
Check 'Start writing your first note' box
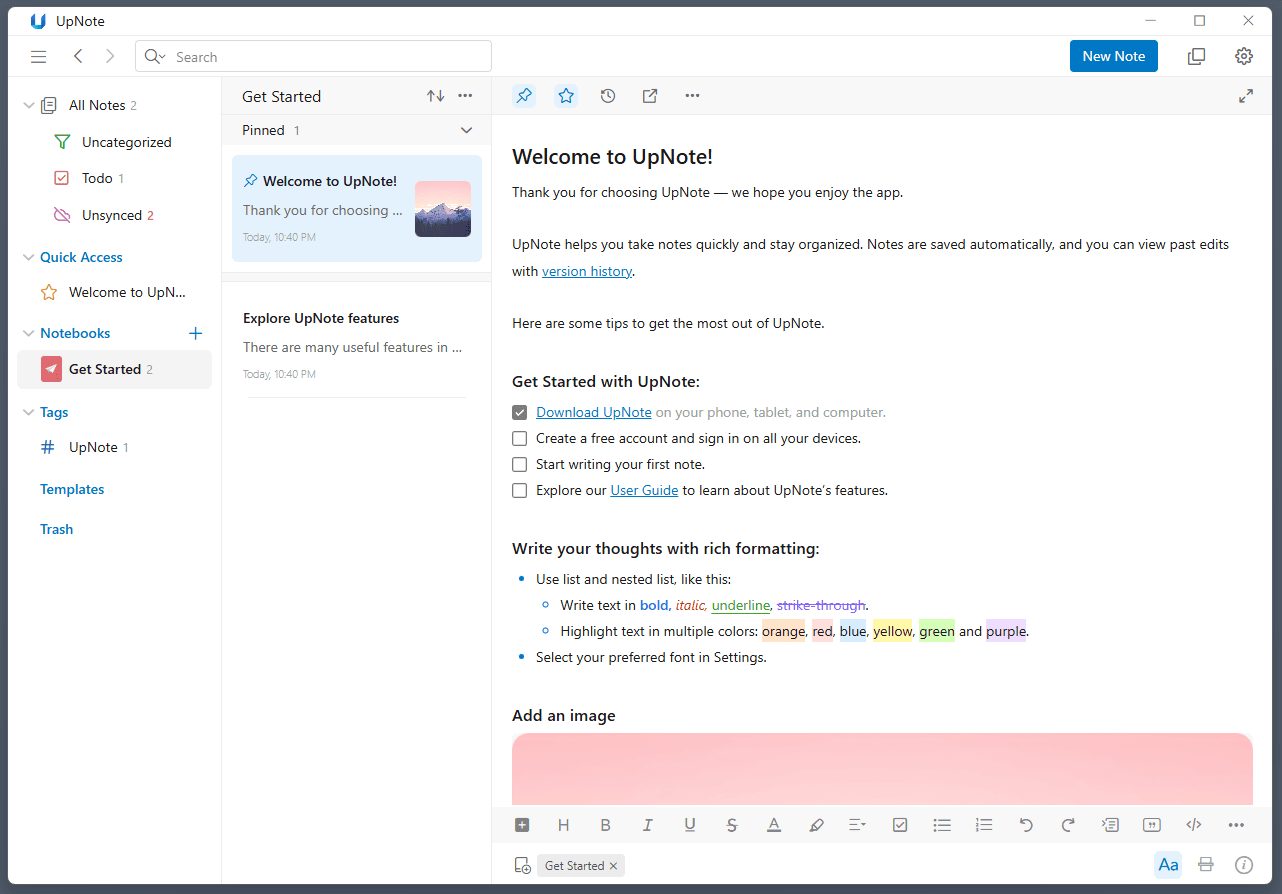pos(520,464)
